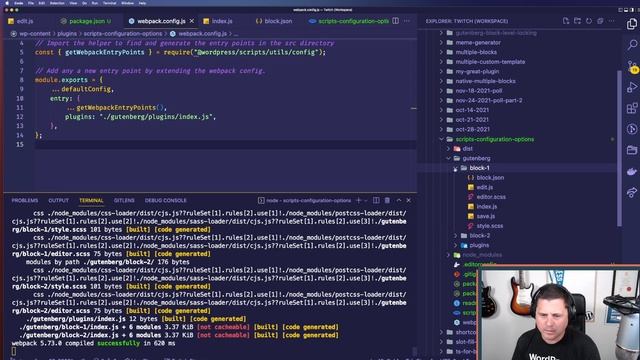Screen dimensions: 640x360
Task: Open index.js in block-1 folder
Action: (x=487, y=207)
